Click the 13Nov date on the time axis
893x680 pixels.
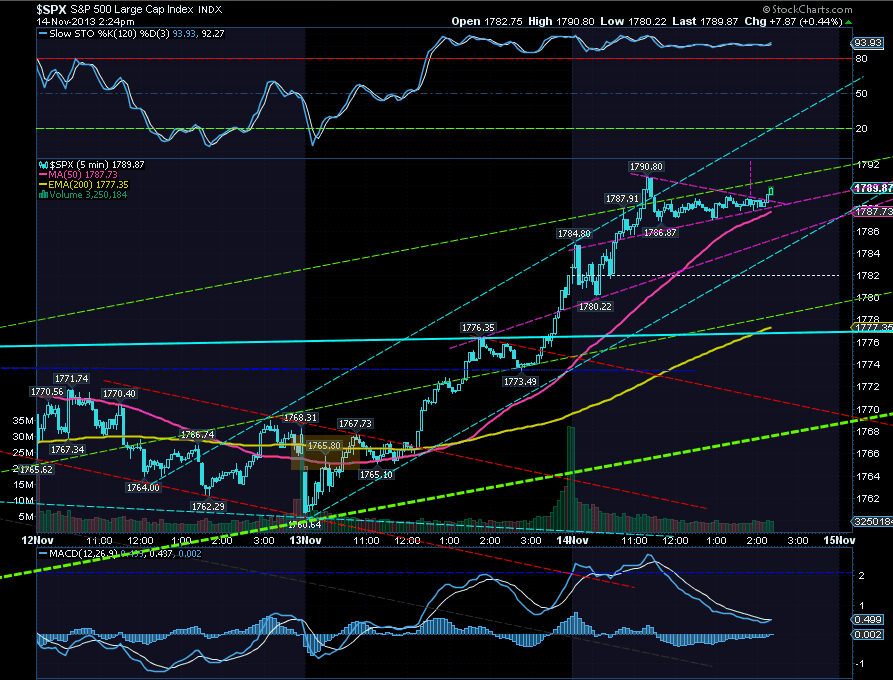point(305,540)
